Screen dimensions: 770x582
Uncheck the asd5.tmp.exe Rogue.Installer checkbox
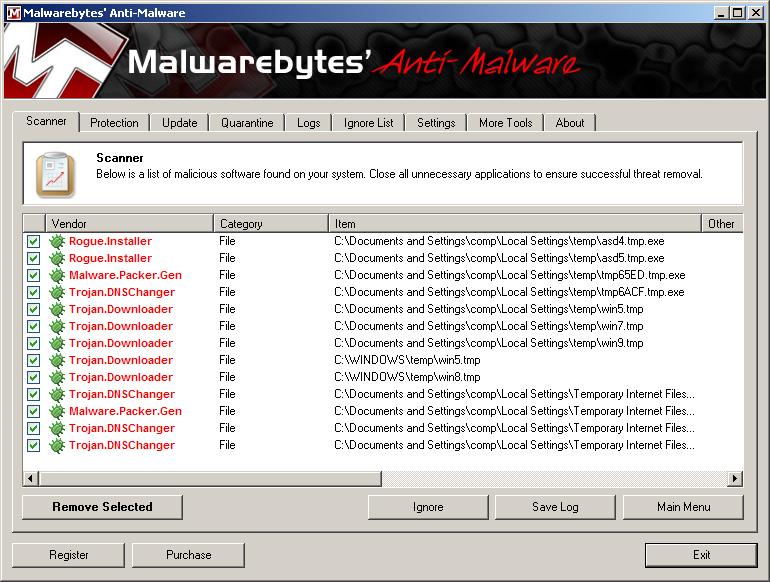pyautogui.click(x=33, y=258)
